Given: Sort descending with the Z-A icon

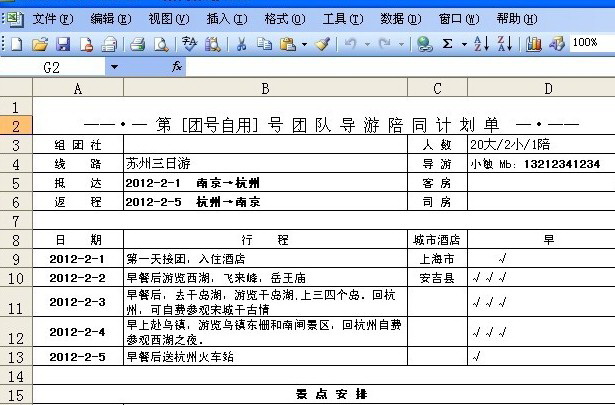Looking at the screenshot, I should click(505, 44).
